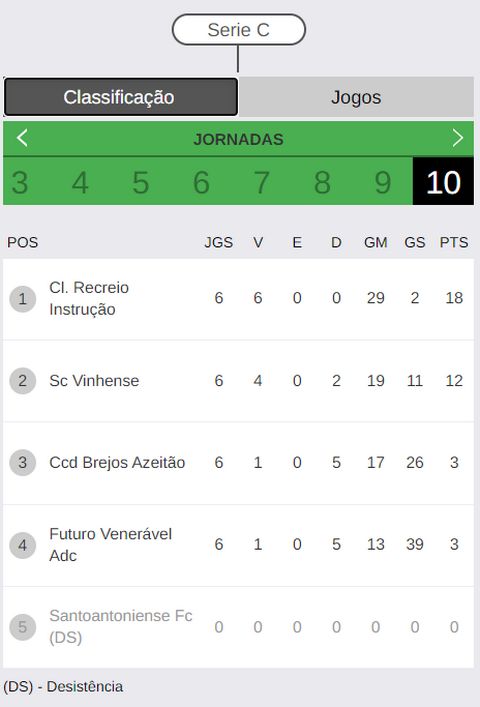Go to previous jornadas with left arrow
Image resolution: width=480 pixels, height=707 pixels.
[x=22, y=138]
